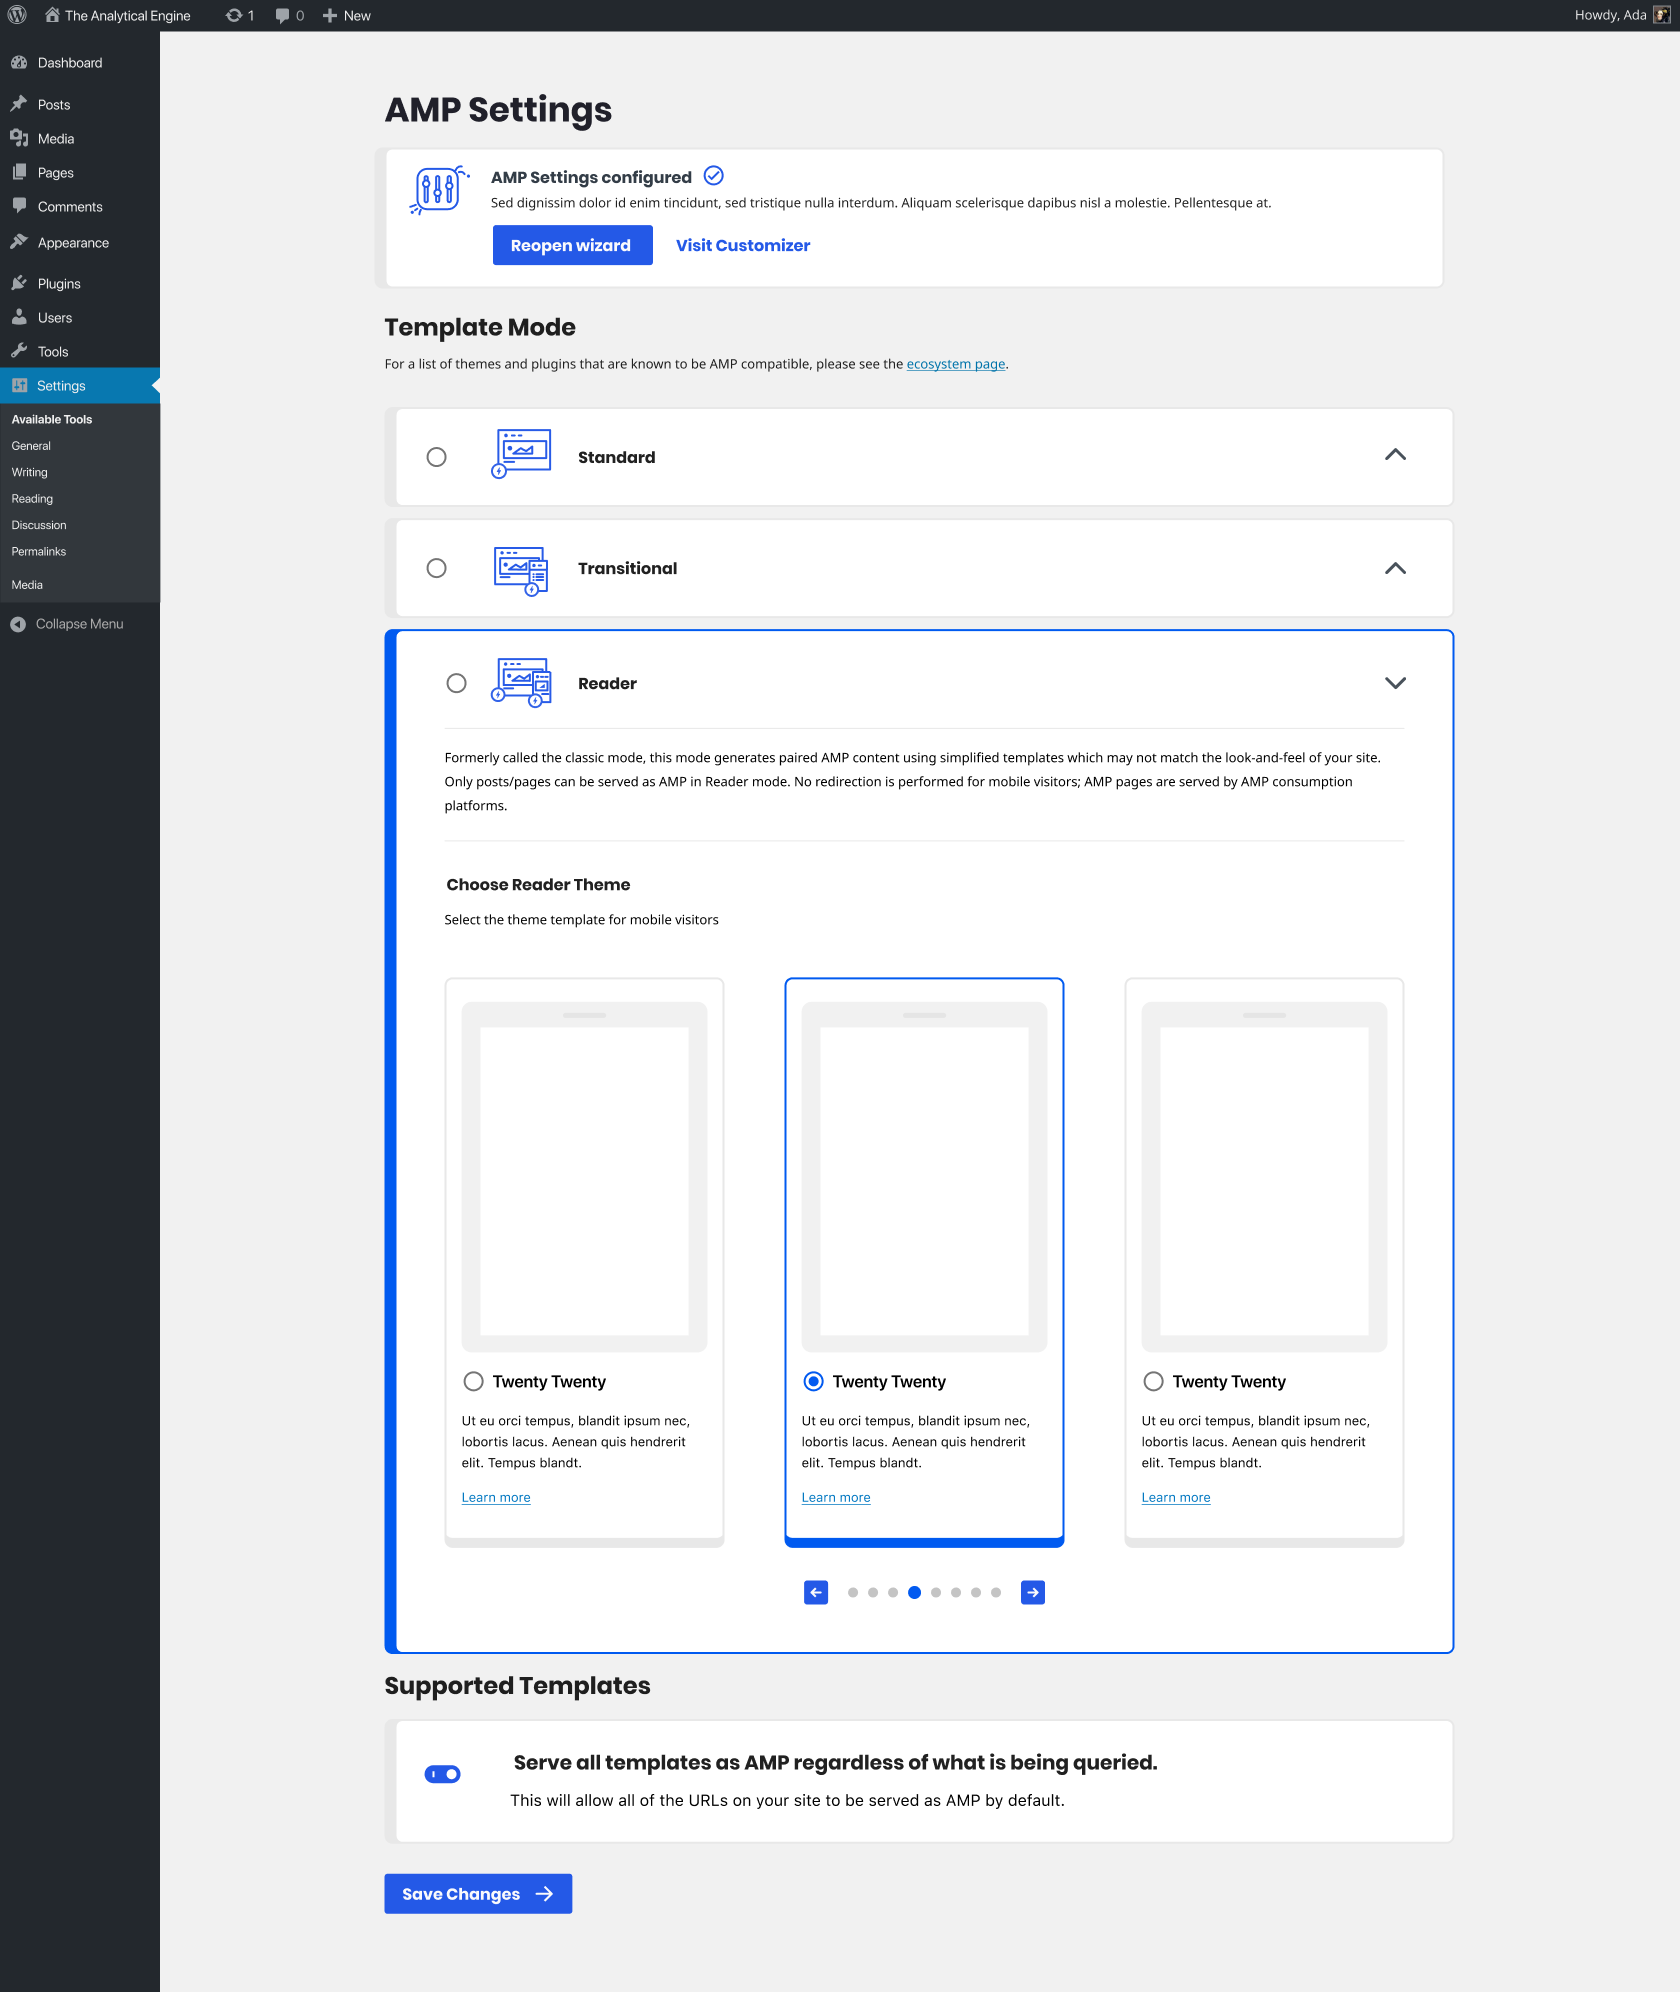The height and width of the screenshot is (1992, 1680).
Task: Open Learn more under the selected middle theme
Action: click(836, 1497)
